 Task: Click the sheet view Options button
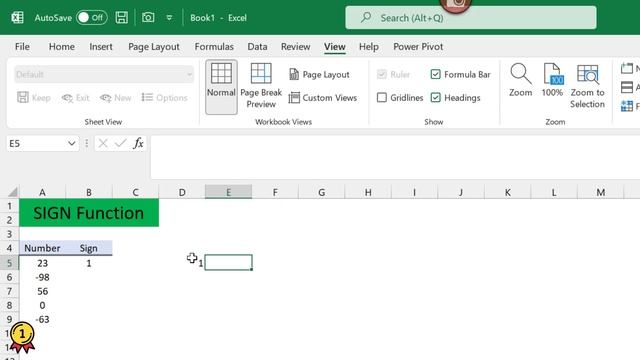164,98
